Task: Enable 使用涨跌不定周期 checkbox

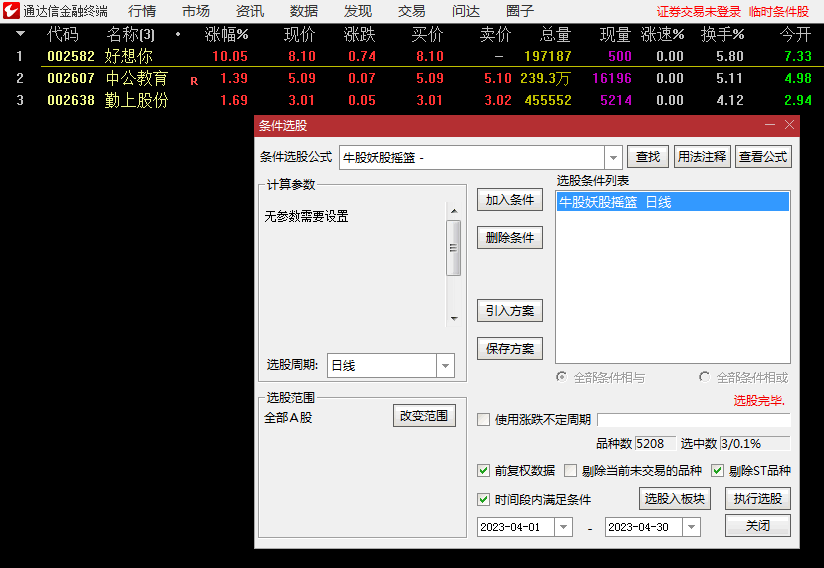Action: point(483,419)
